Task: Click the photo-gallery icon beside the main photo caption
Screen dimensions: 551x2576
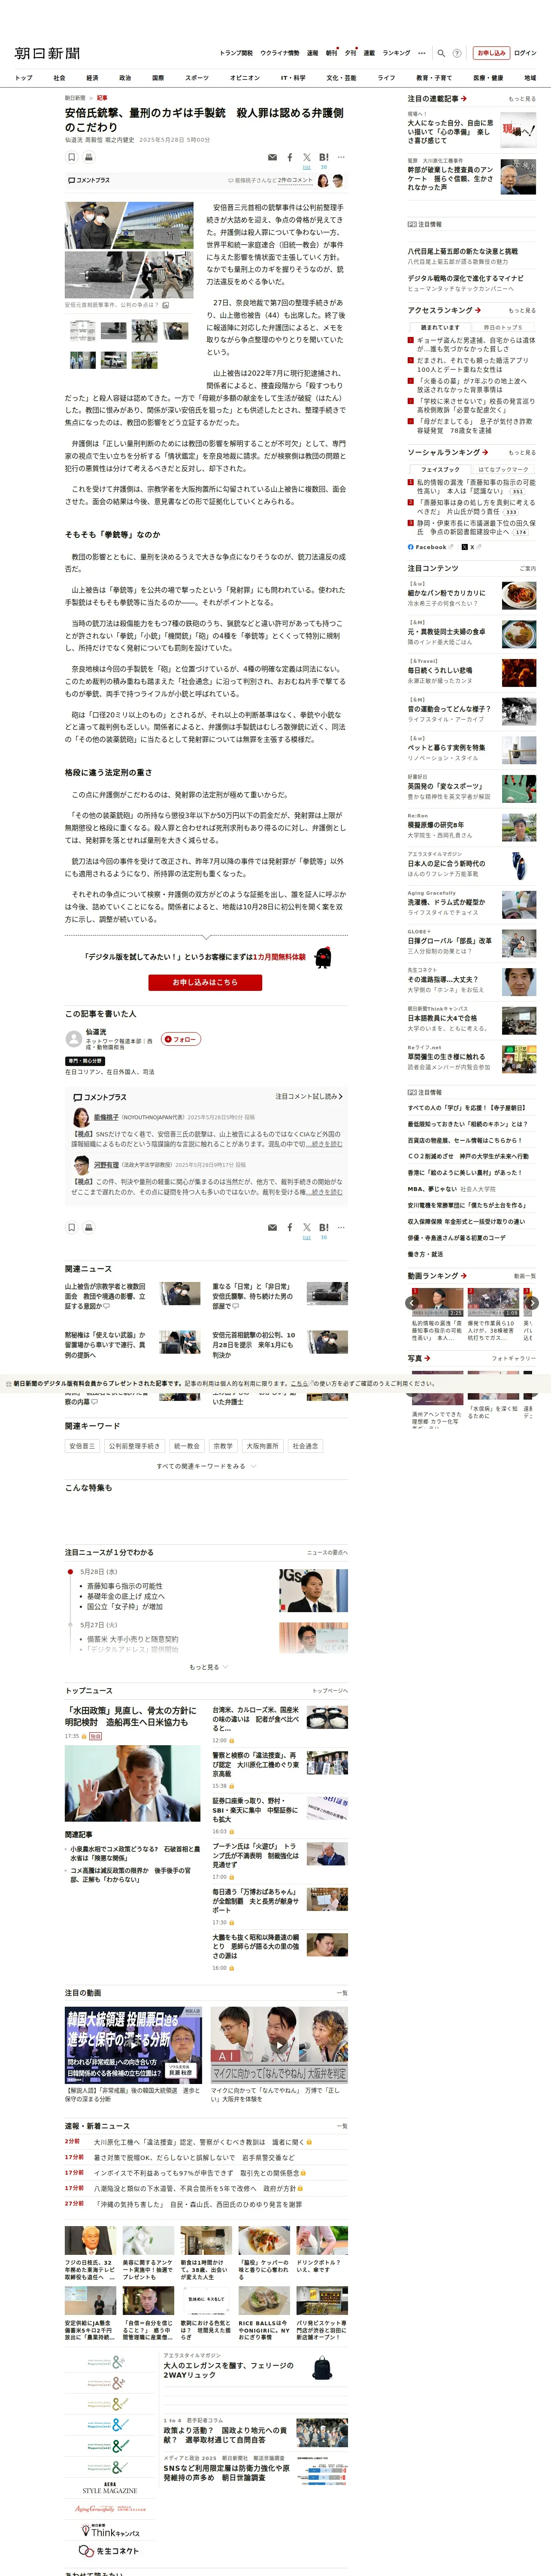Action: click(165, 305)
